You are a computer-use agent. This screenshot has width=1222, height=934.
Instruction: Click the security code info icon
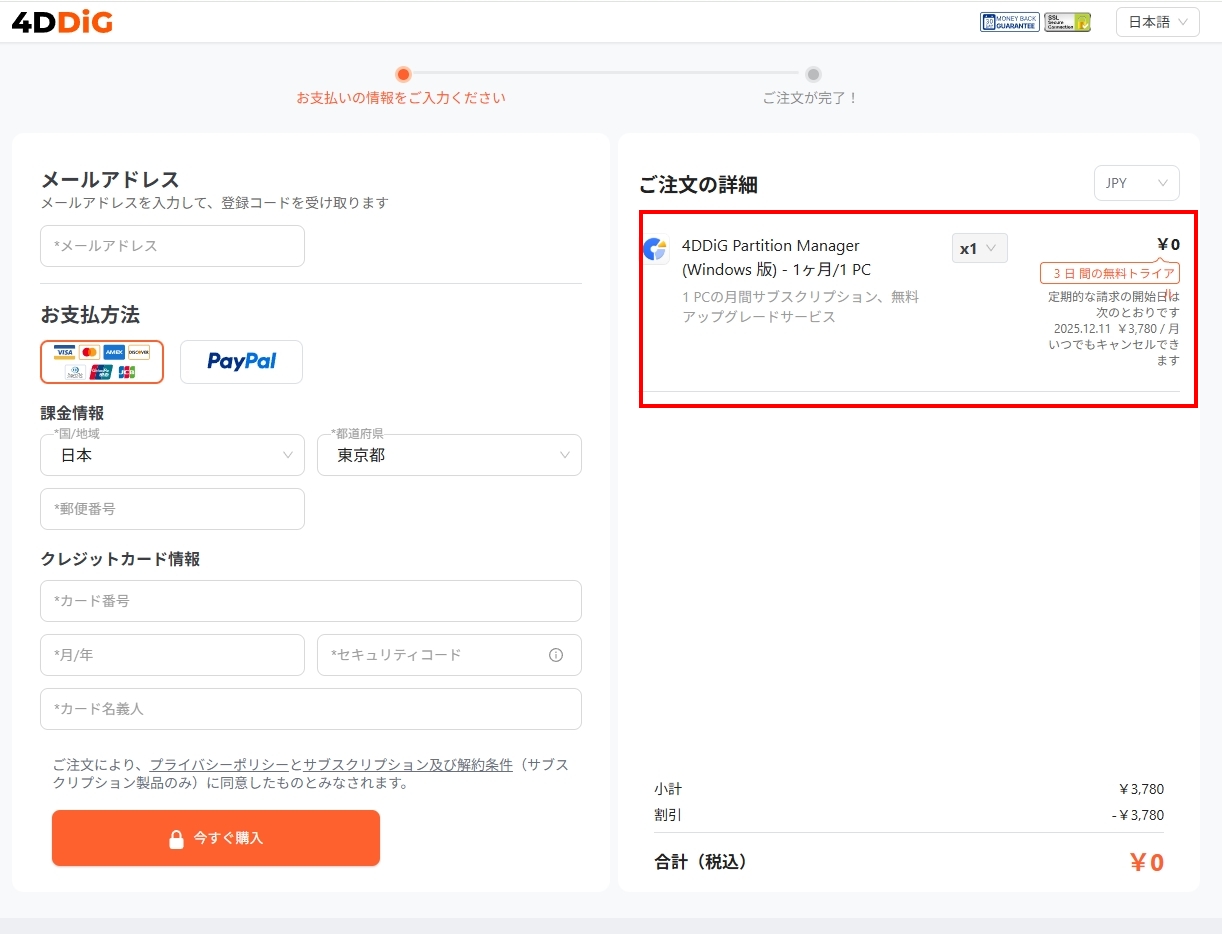click(556, 655)
